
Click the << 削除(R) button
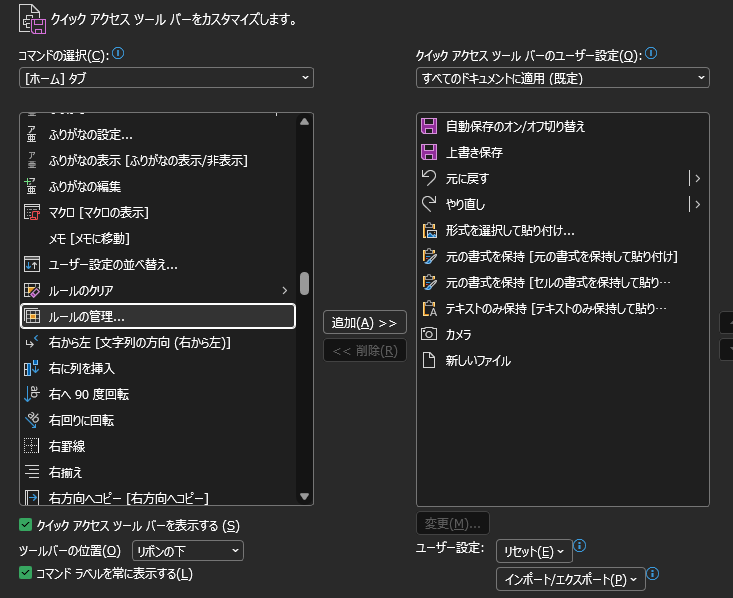[365, 351]
